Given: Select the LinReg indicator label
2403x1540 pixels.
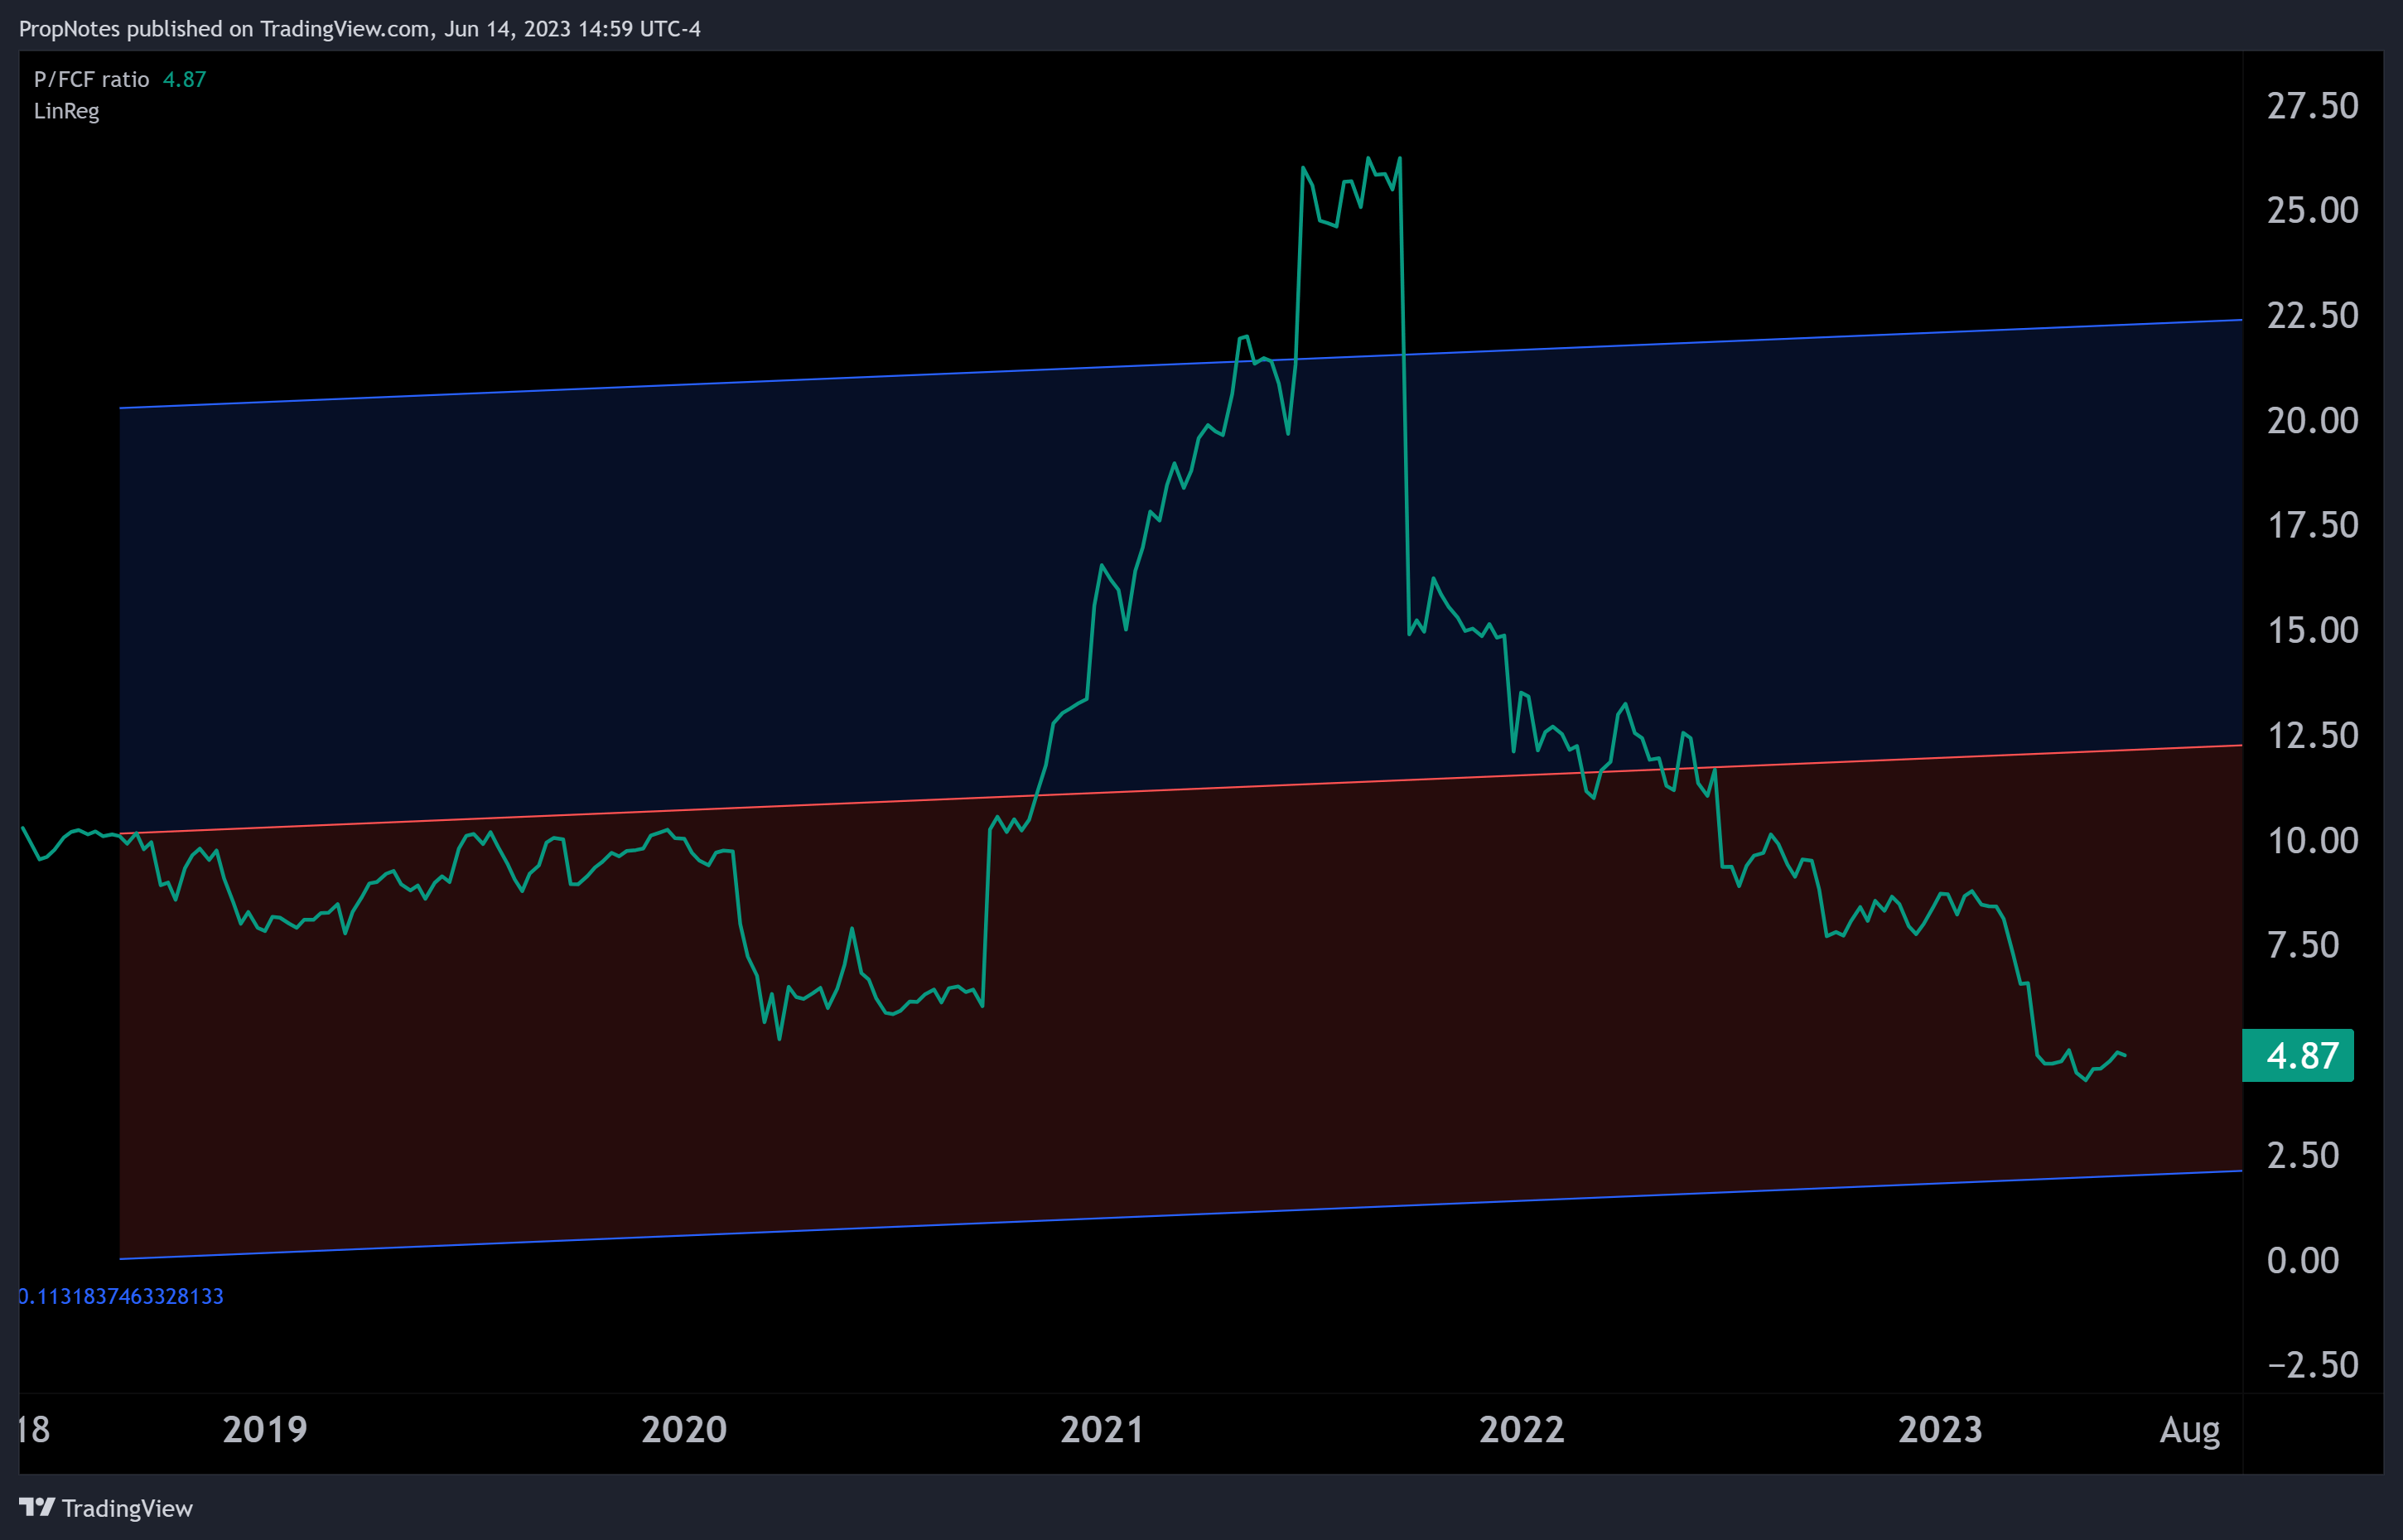Looking at the screenshot, I should pos(66,111).
